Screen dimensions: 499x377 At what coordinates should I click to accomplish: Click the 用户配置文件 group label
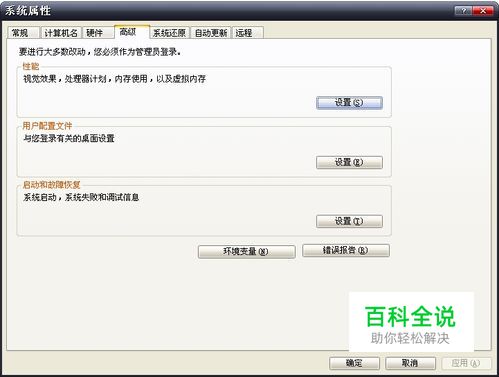(x=47, y=126)
